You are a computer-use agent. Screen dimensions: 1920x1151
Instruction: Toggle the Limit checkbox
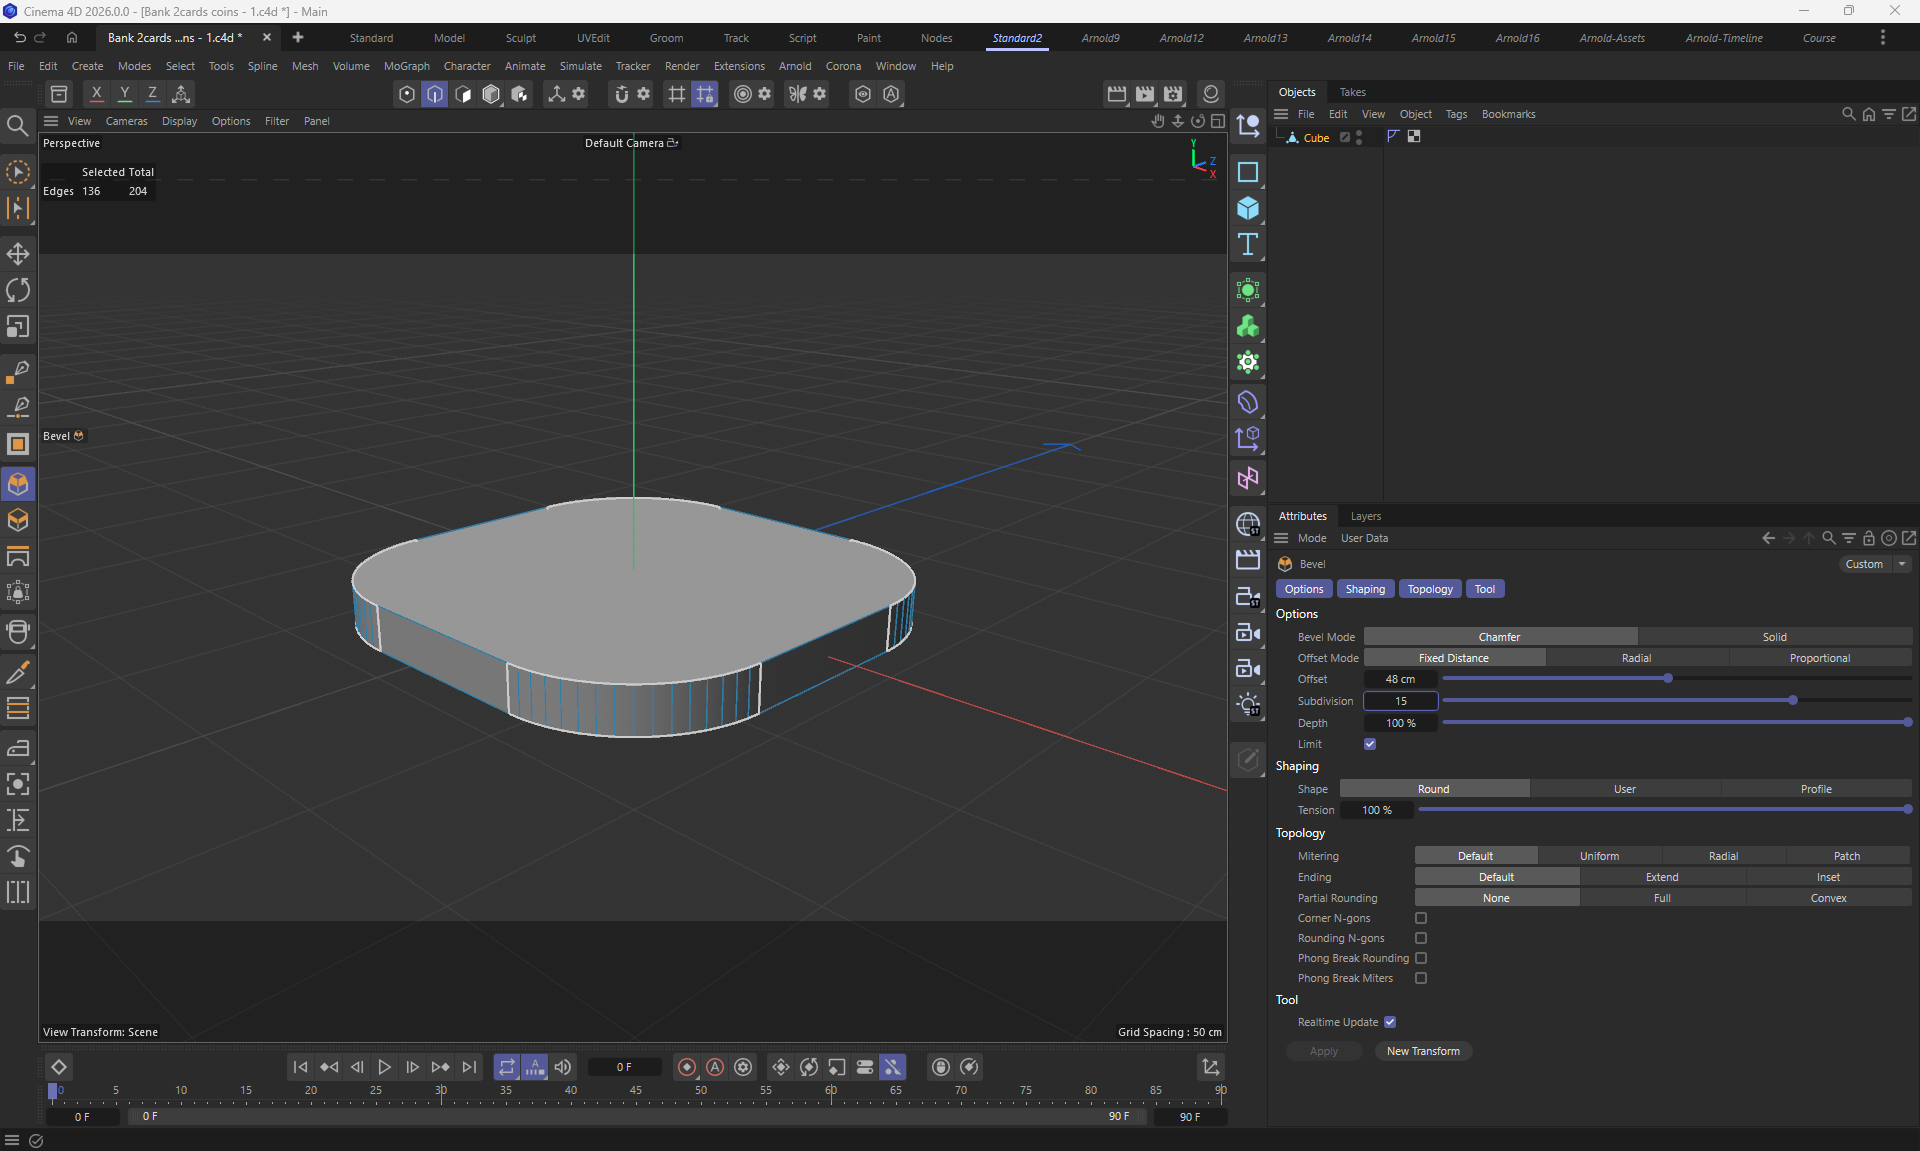(1370, 744)
